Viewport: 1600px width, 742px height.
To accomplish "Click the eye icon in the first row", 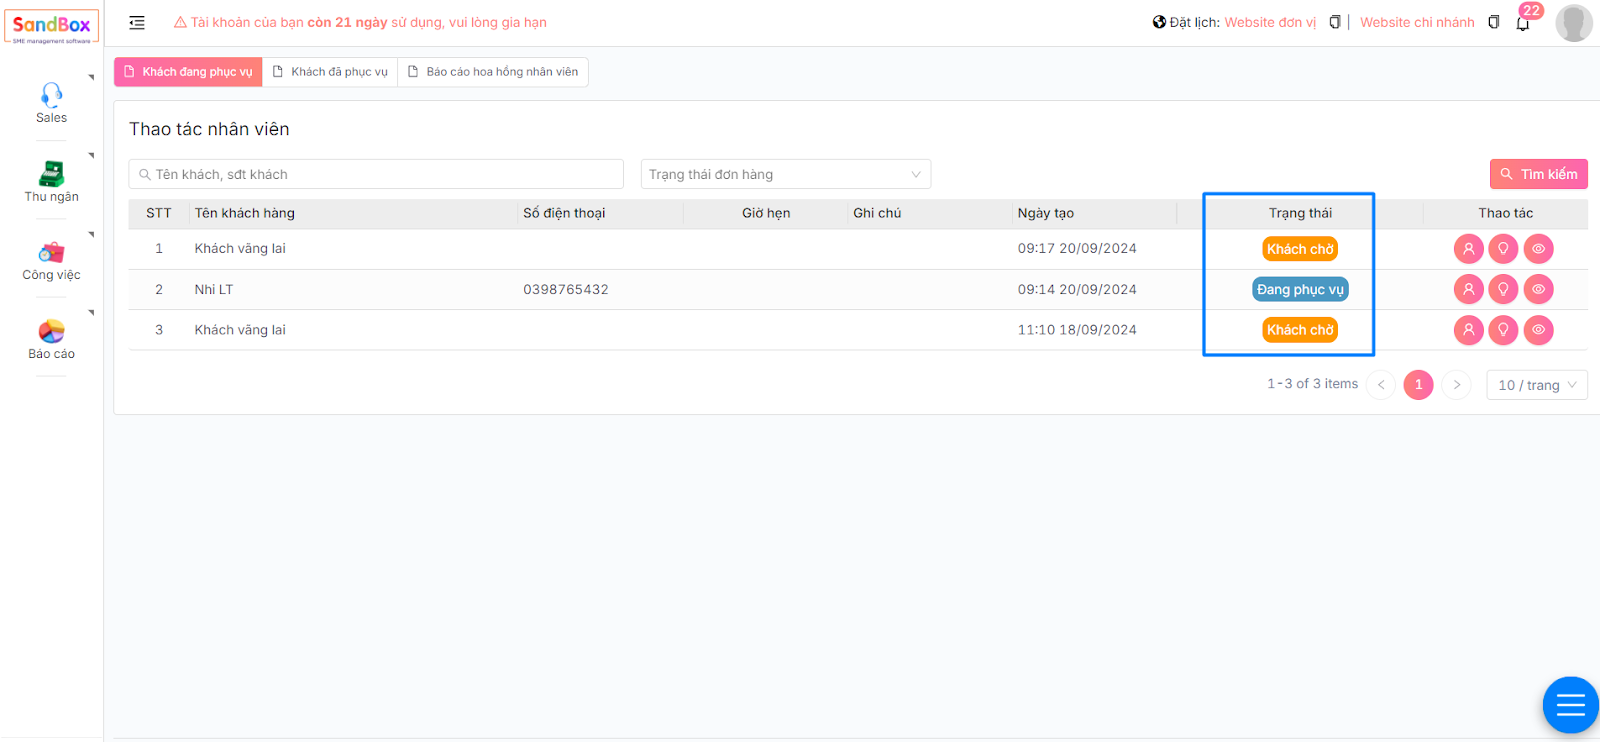I will [x=1538, y=249].
